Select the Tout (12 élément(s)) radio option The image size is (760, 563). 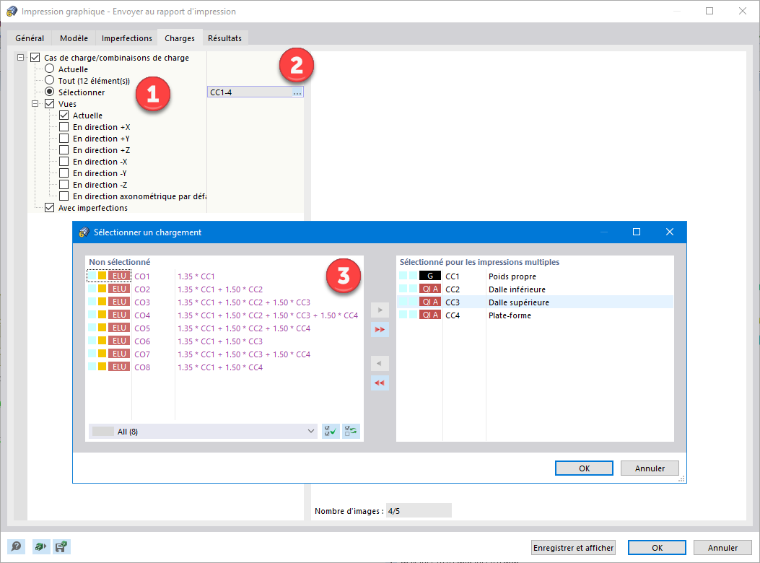coord(49,80)
